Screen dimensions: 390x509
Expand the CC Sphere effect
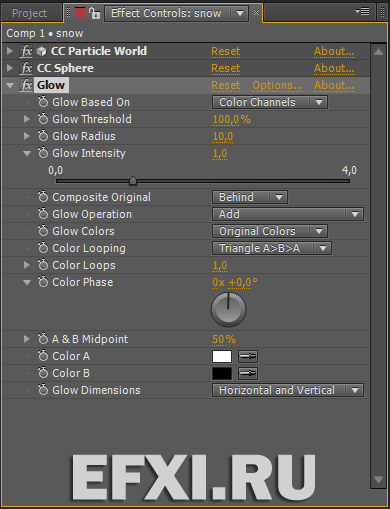[x=10, y=68]
